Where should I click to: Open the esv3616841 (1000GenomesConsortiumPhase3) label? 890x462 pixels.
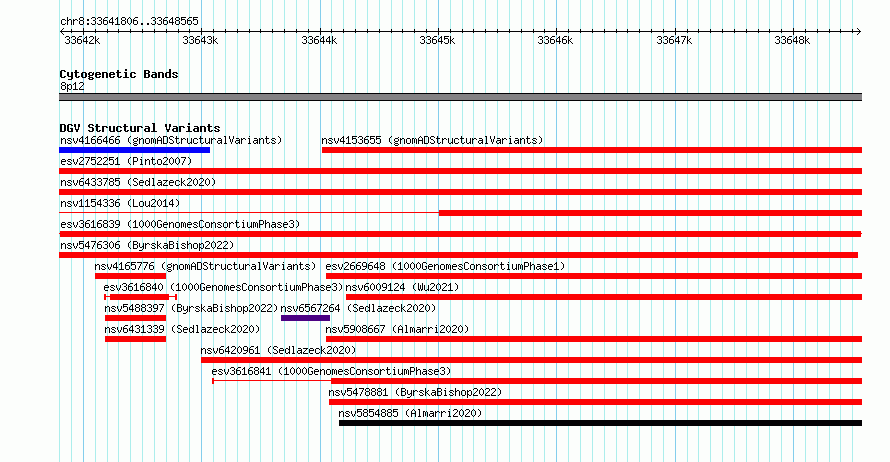[331, 371]
